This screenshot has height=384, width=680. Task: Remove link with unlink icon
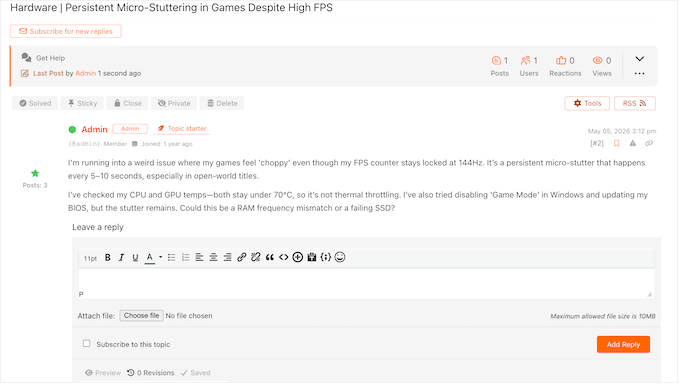point(256,258)
